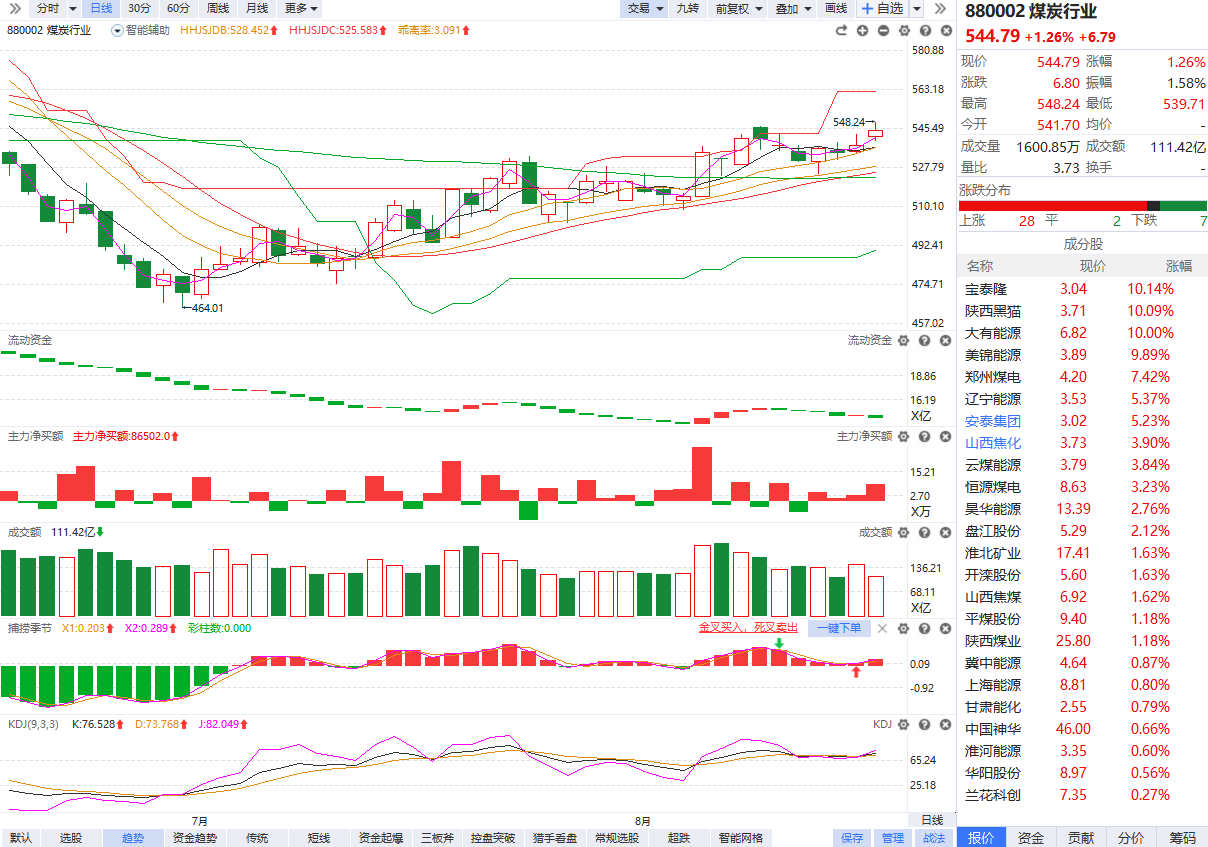Image resolution: width=1208 pixels, height=847 pixels.
Task: Sort constituents by 涨幅 column header
Action: pos(1179,266)
